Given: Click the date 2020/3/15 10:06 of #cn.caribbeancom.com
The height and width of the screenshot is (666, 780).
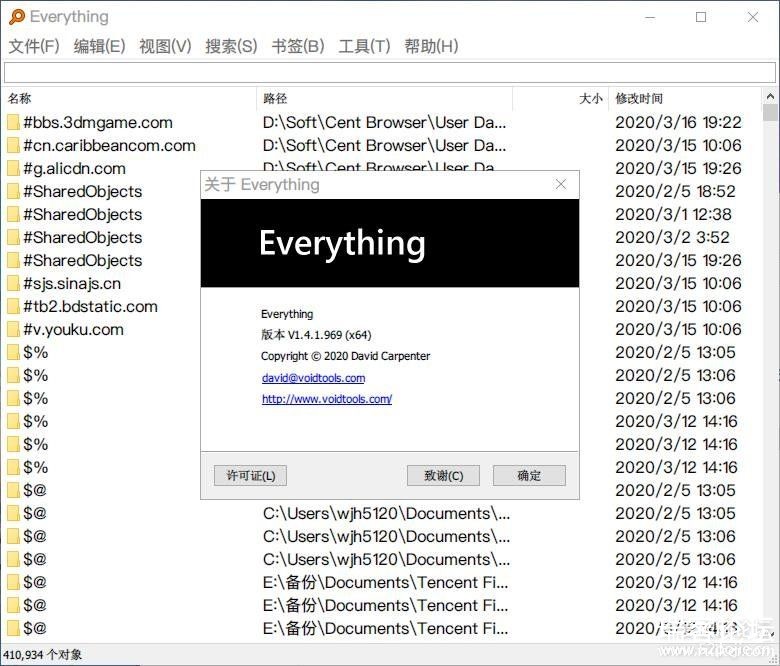Looking at the screenshot, I should click(x=679, y=145).
